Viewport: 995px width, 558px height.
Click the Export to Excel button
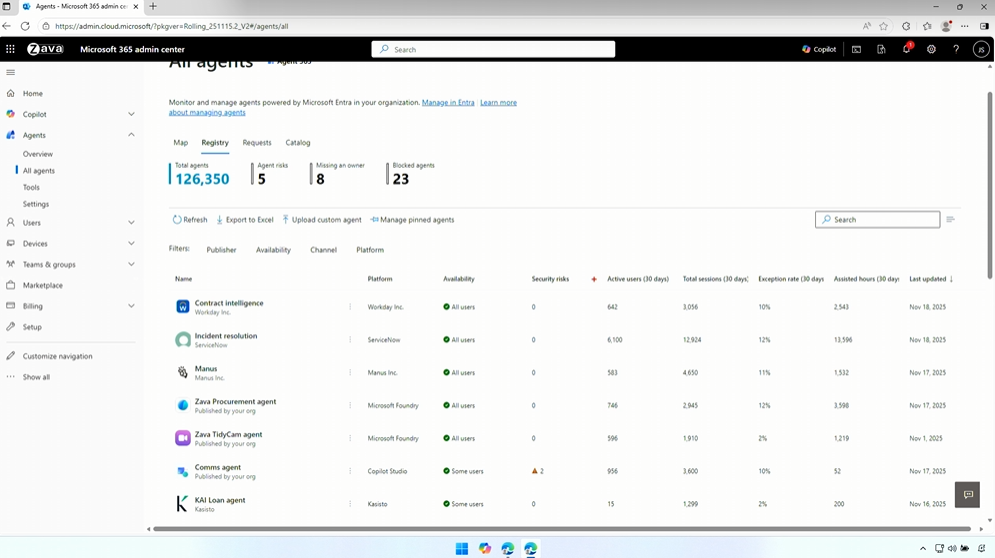(245, 220)
